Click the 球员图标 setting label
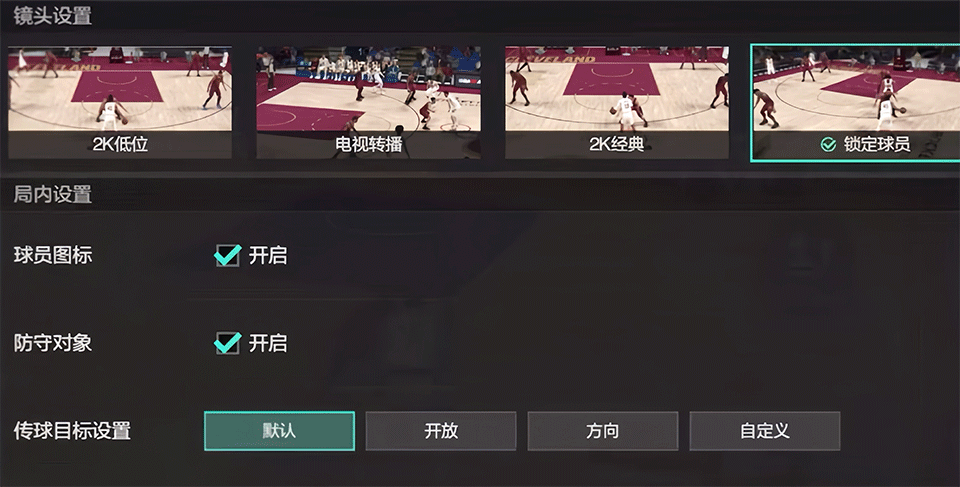 pyautogui.click(x=53, y=255)
